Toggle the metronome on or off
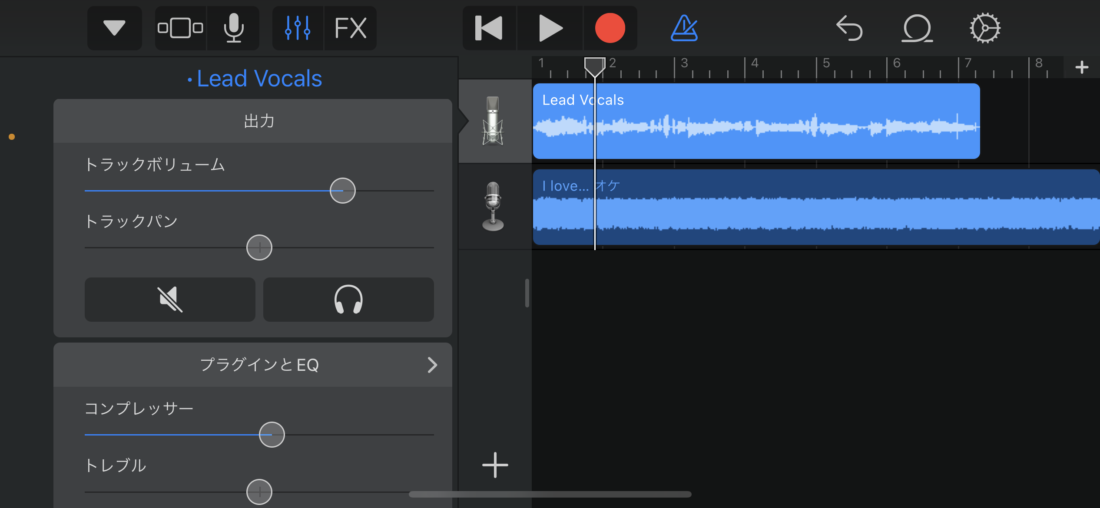Screen dimensions: 1100x508 684,28
